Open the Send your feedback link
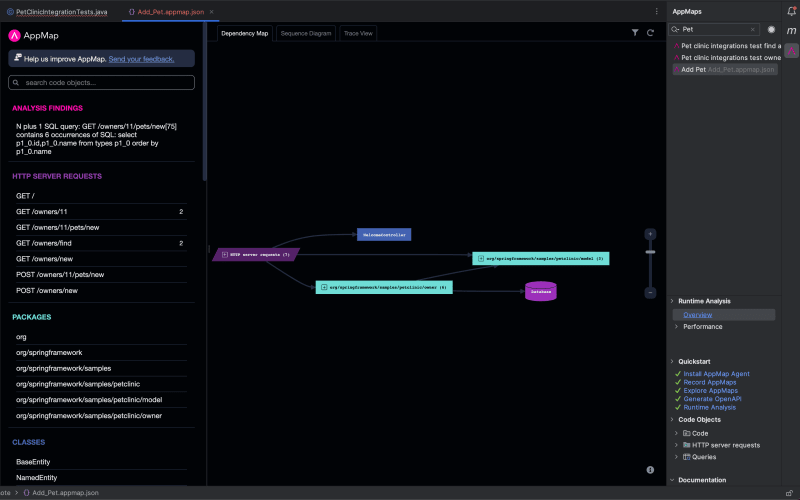 pos(141,59)
